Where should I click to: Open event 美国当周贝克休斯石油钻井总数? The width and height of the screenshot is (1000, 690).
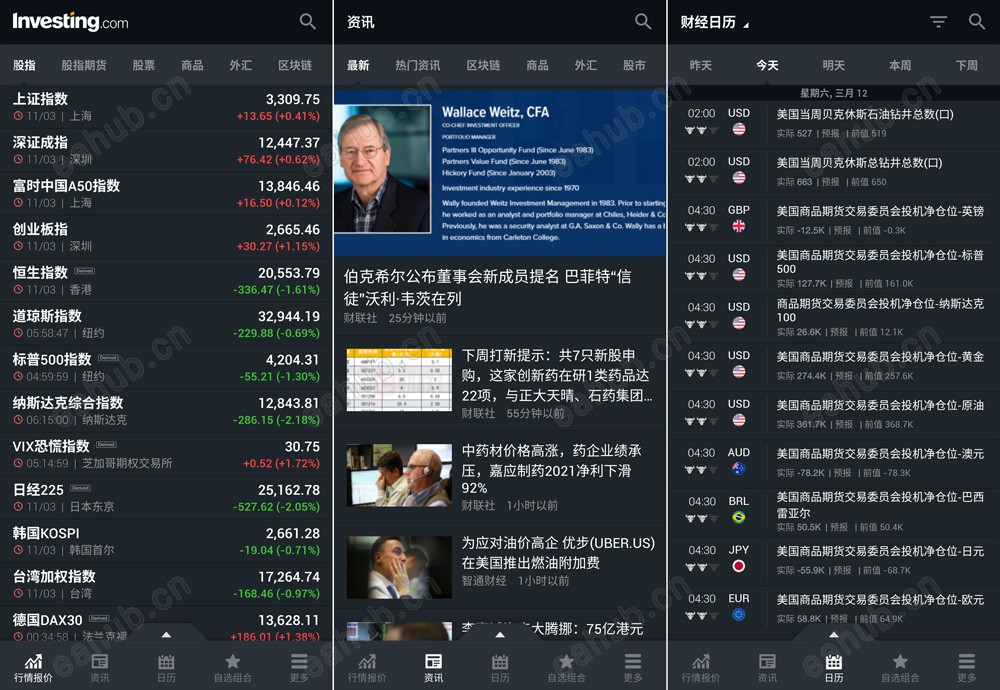coord(834,122)
